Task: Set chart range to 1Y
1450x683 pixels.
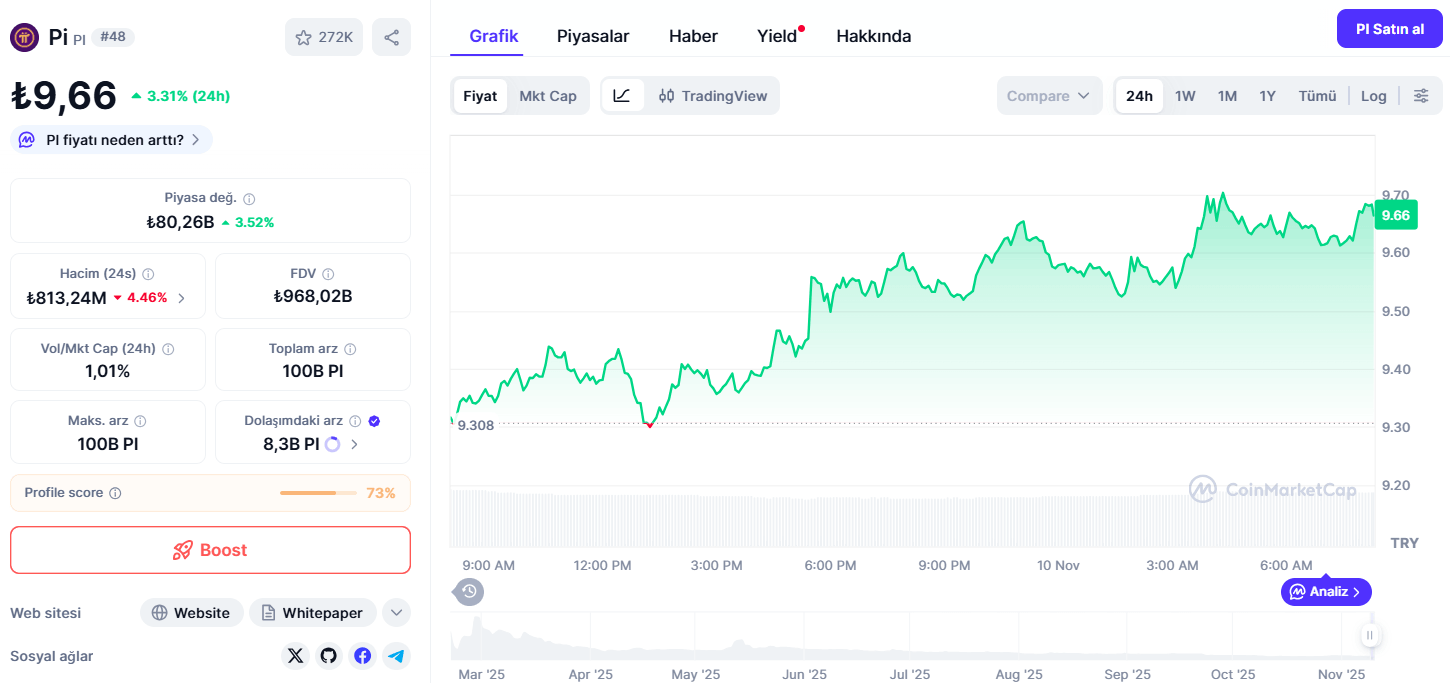Action: (x=1267, y=96)
